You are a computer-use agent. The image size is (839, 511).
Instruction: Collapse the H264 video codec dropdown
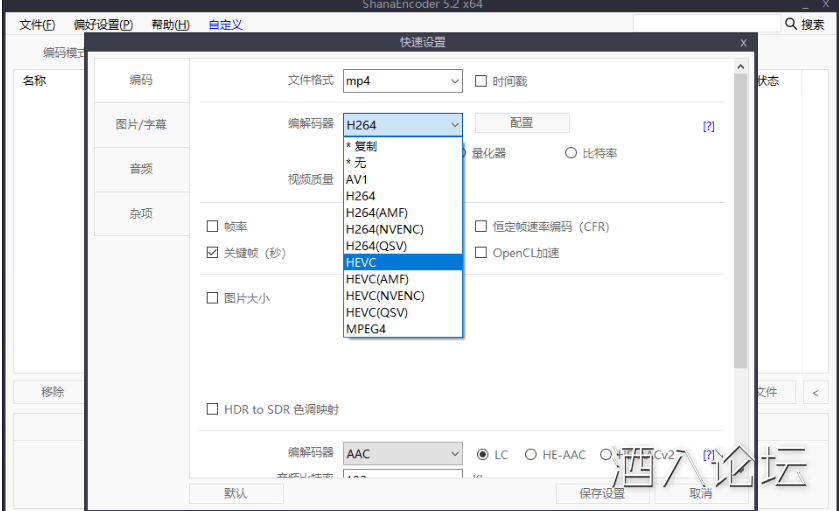click(402, 125)
